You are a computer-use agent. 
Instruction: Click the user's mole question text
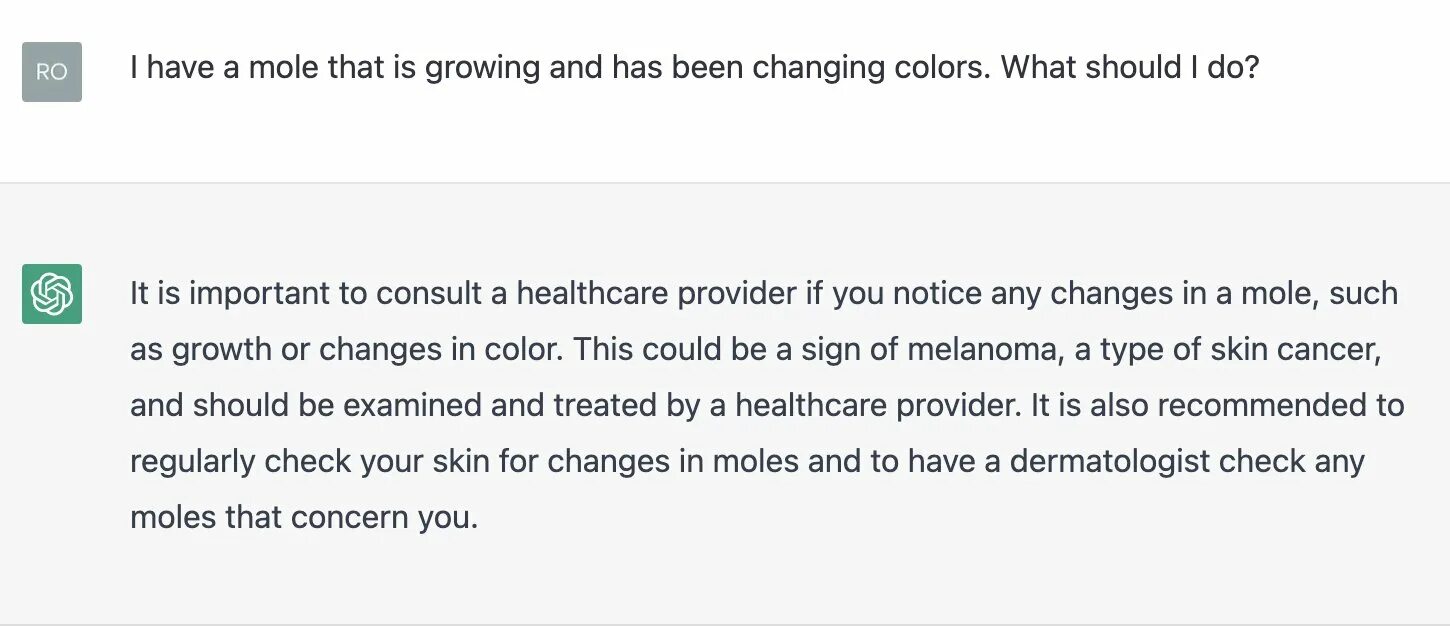[x=694, y=68]
